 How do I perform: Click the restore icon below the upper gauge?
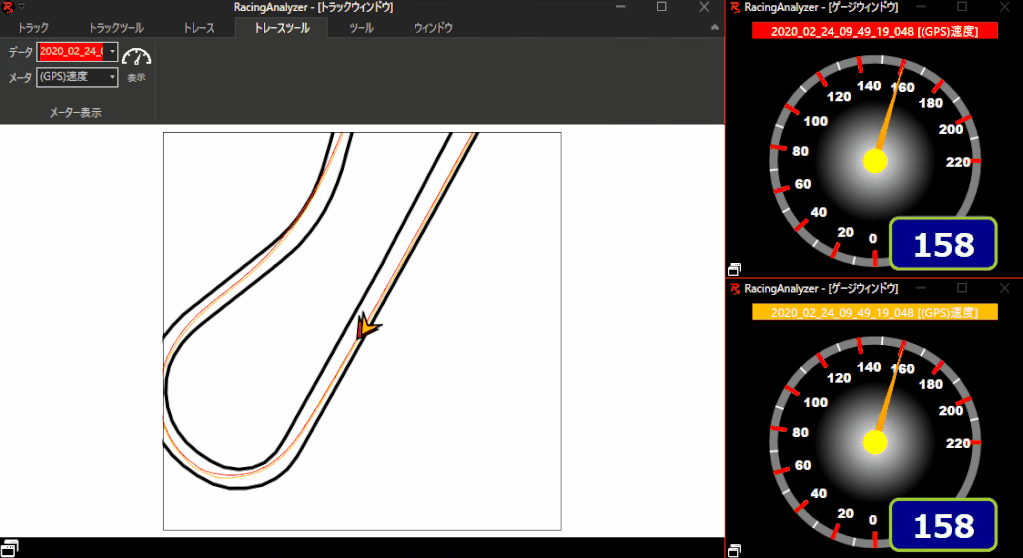735,268
